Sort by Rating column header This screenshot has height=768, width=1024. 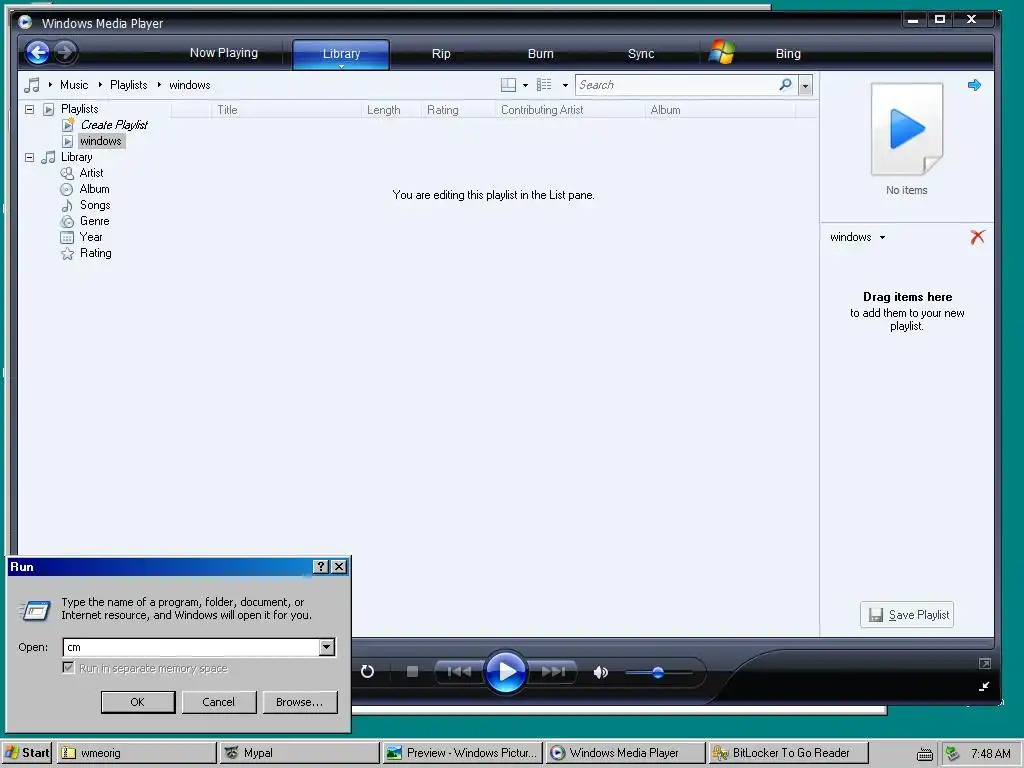point(458,110)
